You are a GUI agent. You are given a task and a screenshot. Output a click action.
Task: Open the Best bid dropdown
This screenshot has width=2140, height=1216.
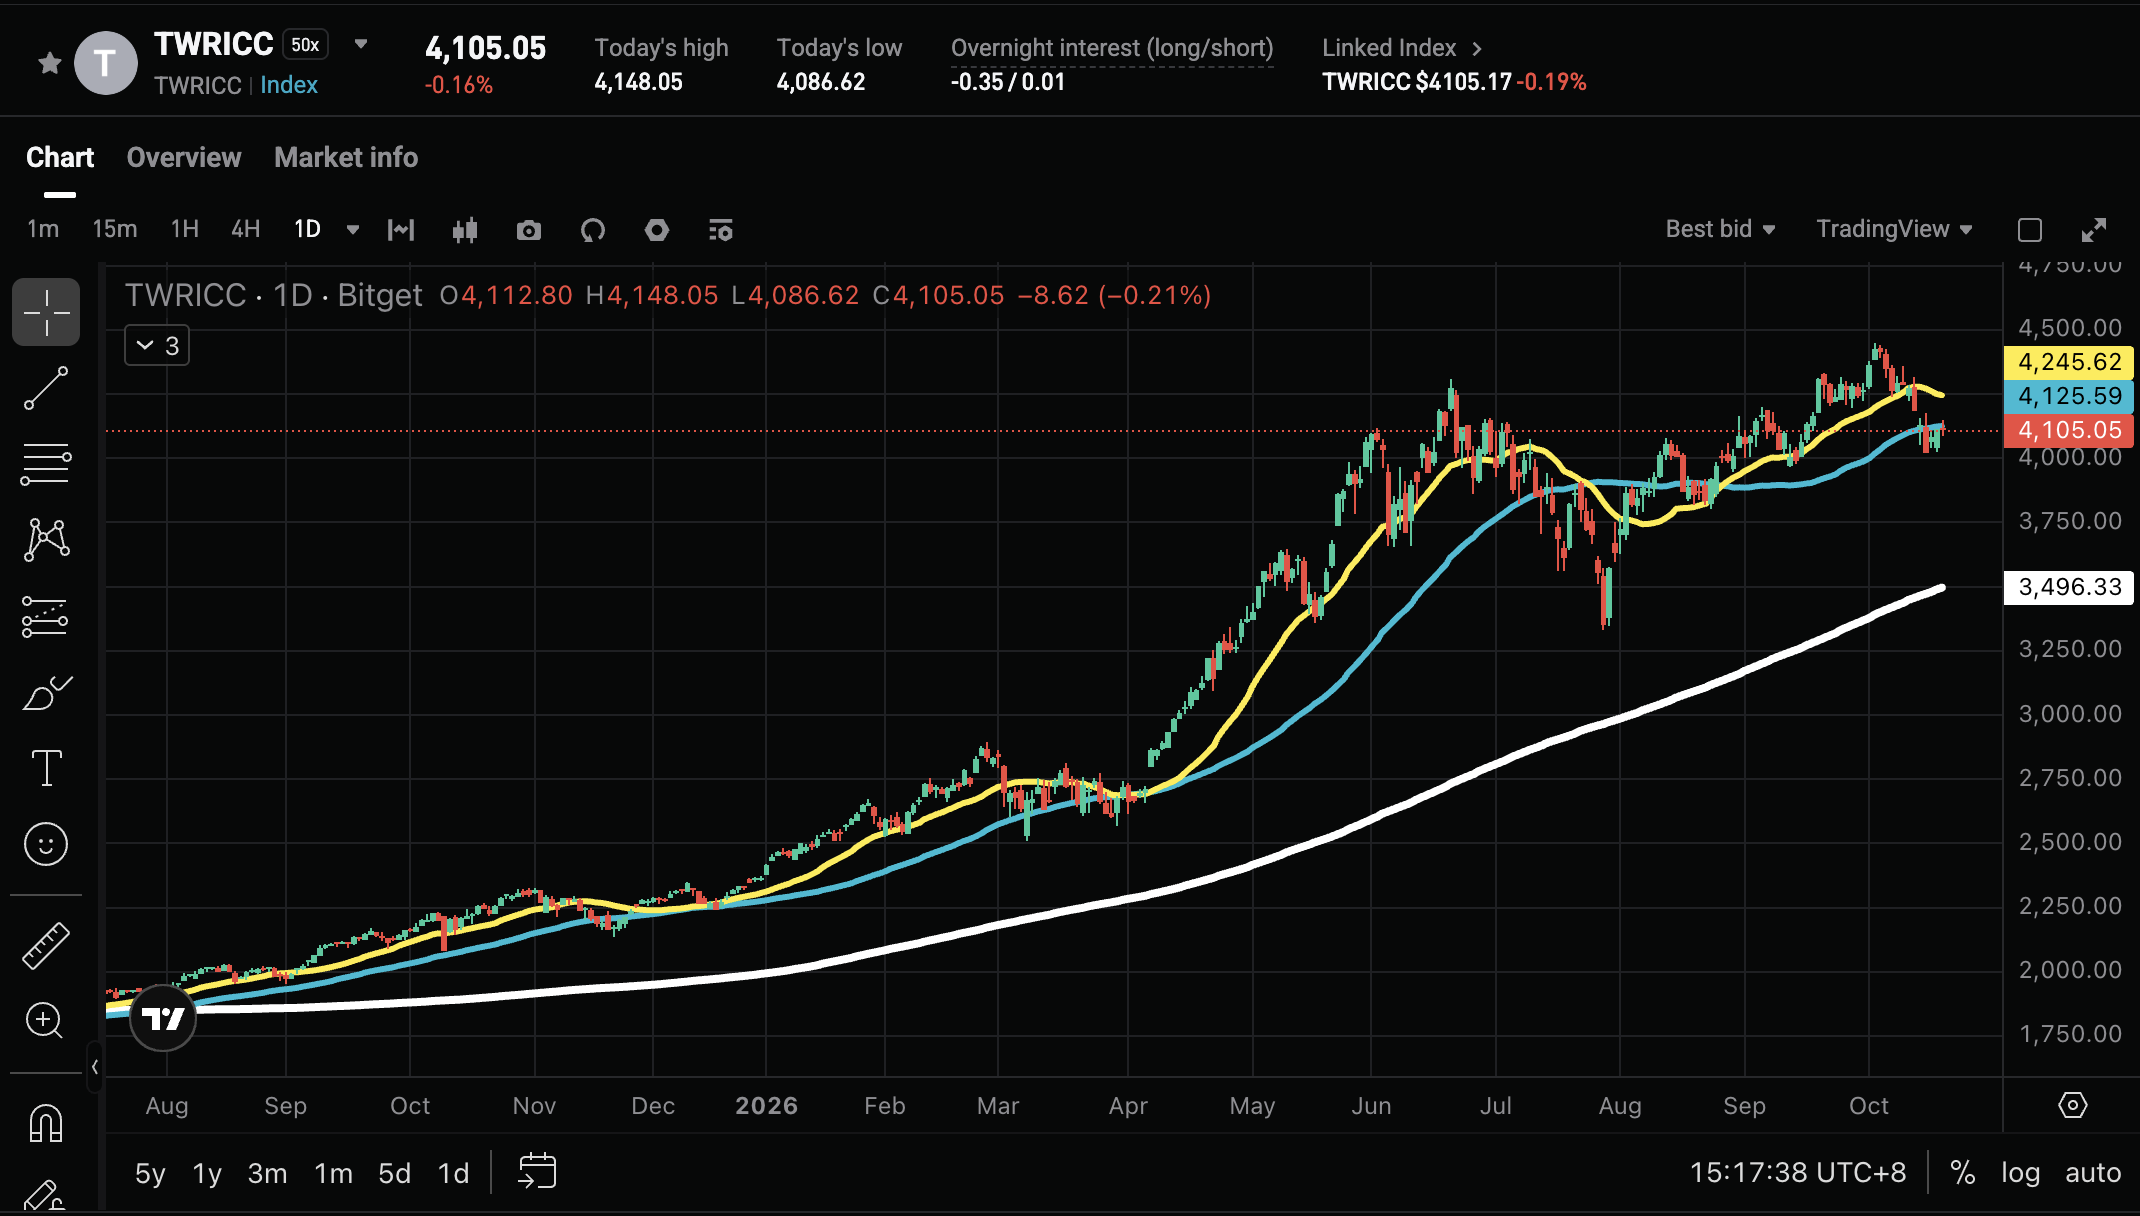coord(1720,229)
